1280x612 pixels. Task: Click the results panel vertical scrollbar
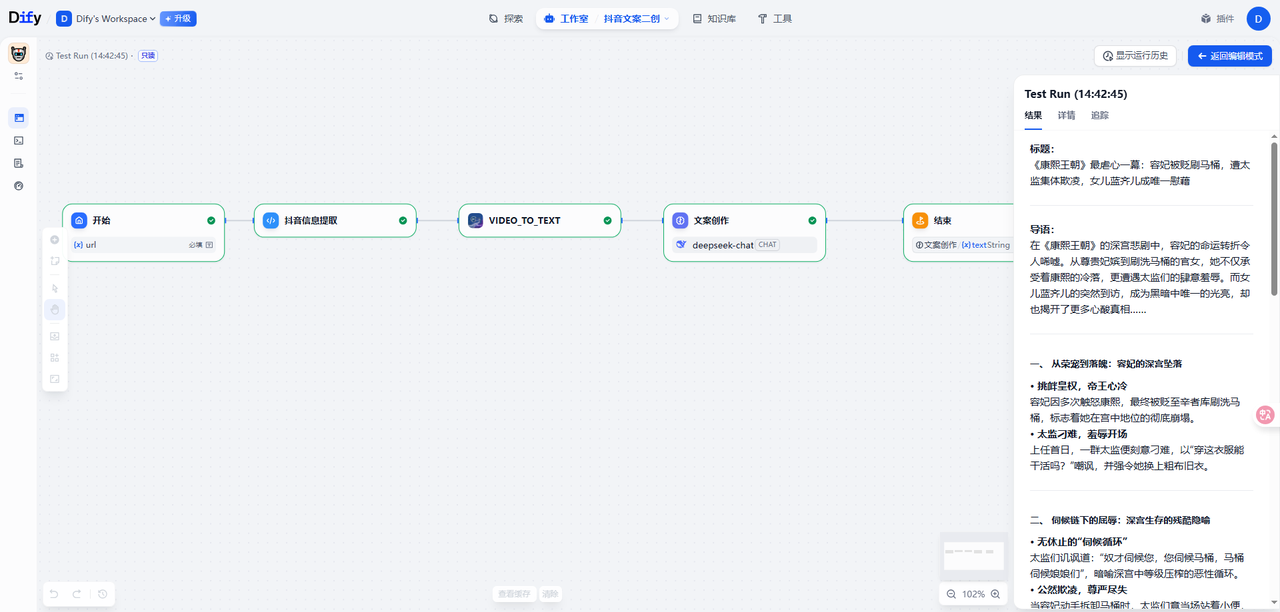[1274, 220]
